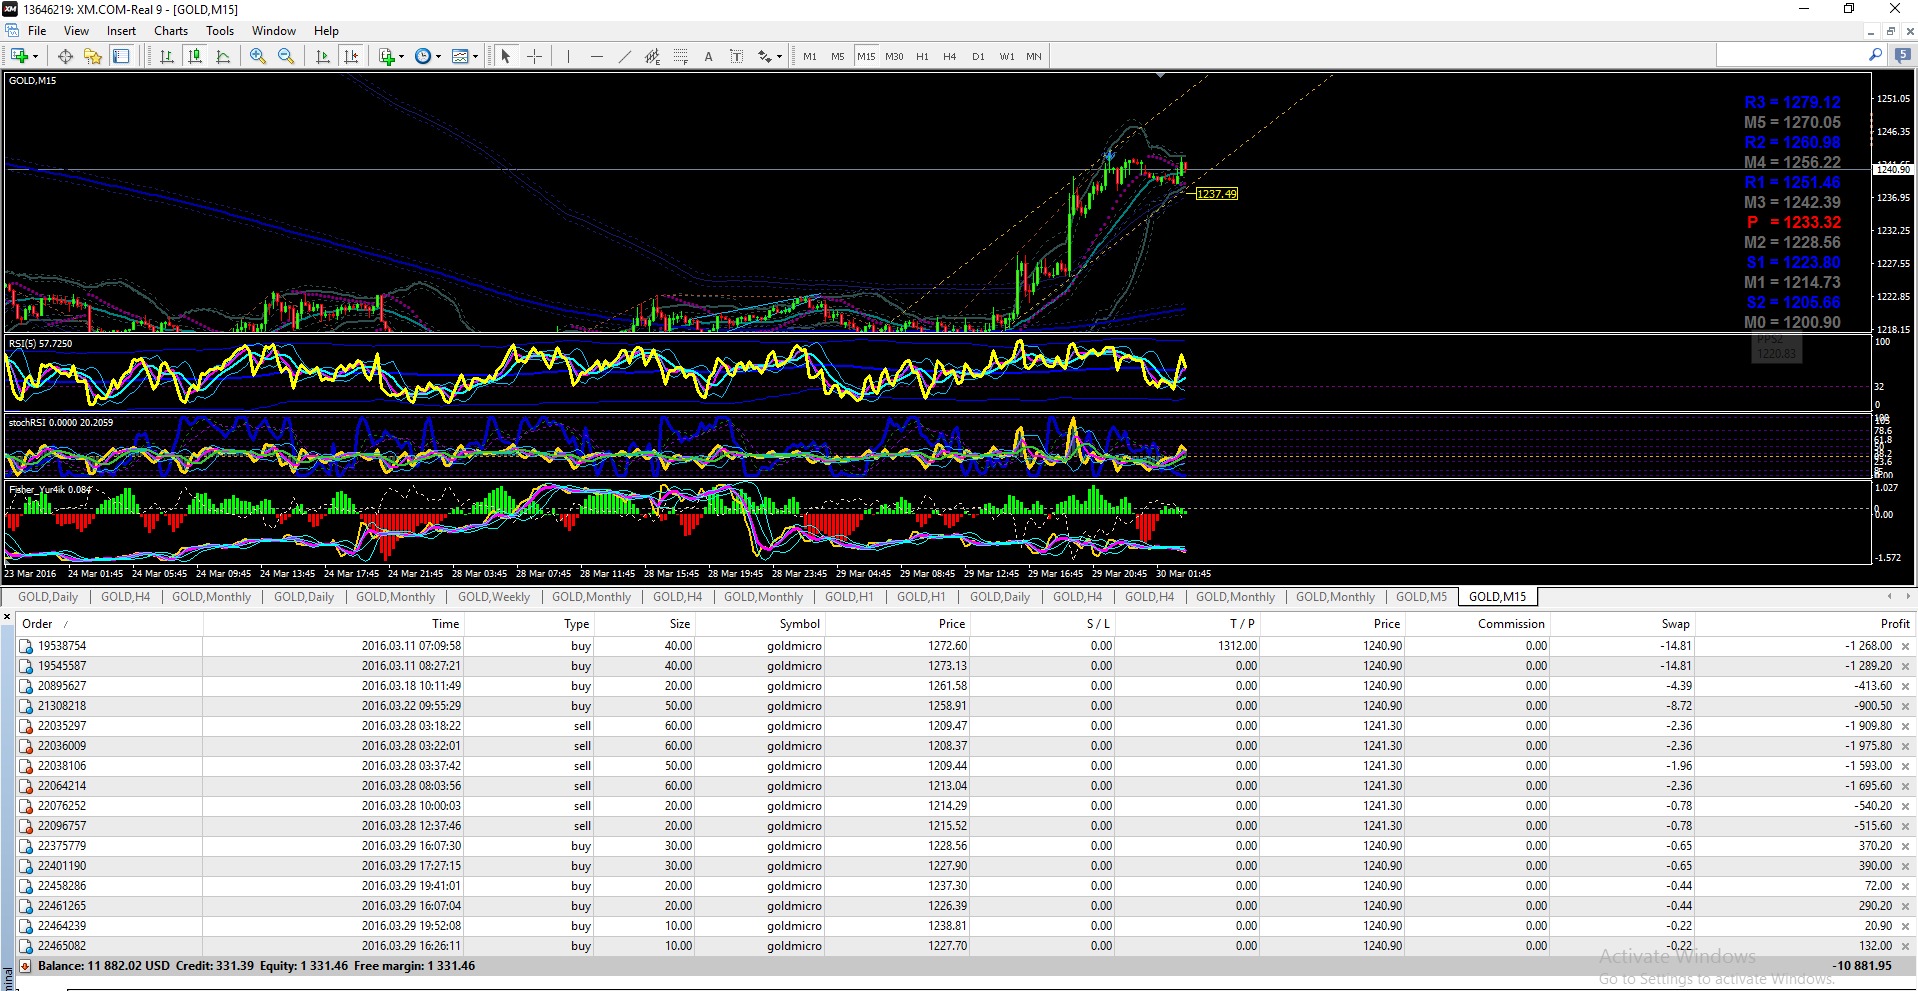The height and width of the screenshot is (991, 1918).
Task: Select the text label tool
Action: click(x=736, y=56)
